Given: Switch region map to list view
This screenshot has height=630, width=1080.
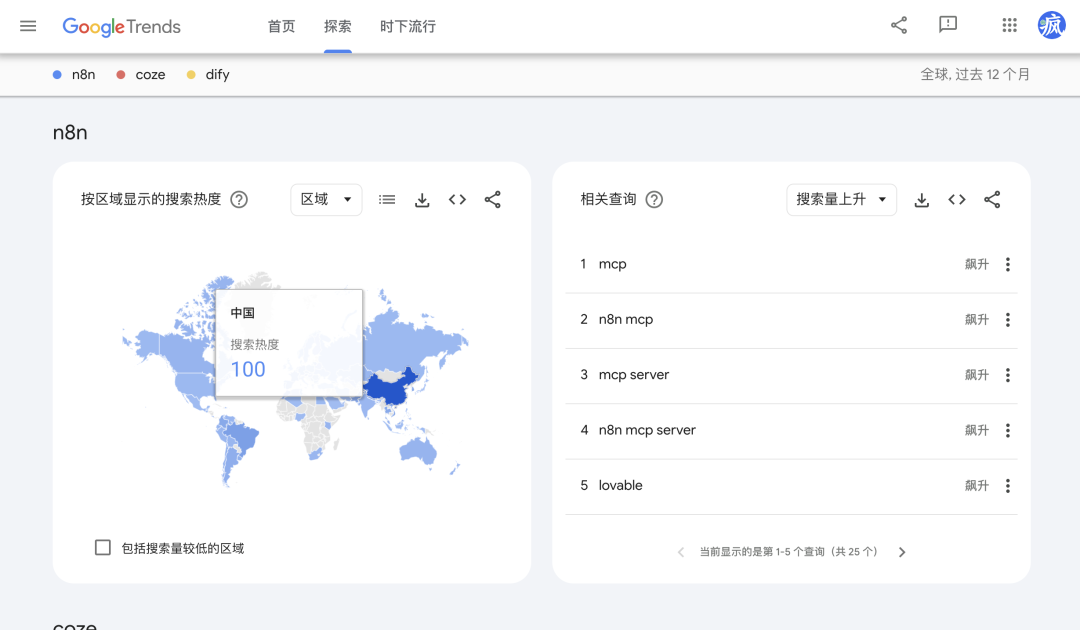Looking at the screenshot, I should coord(387,200).
